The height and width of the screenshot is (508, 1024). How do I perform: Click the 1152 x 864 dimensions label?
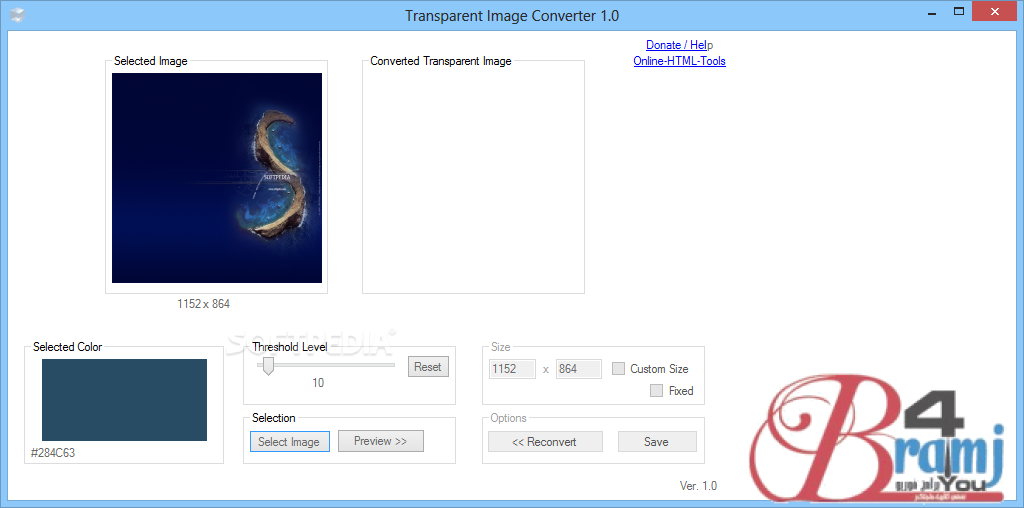204,304
